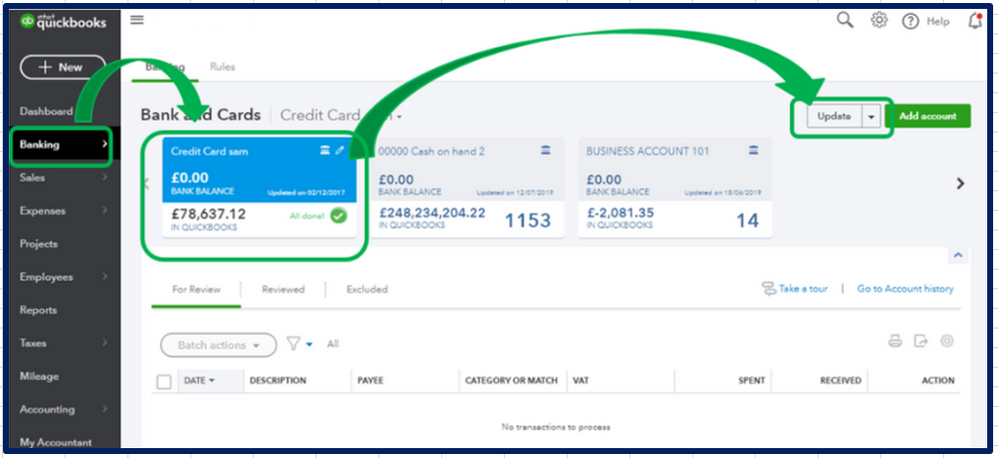This screenshot has height=458, width=998.
Task: Click the export icon above the table
Action: tap(921, 342)
